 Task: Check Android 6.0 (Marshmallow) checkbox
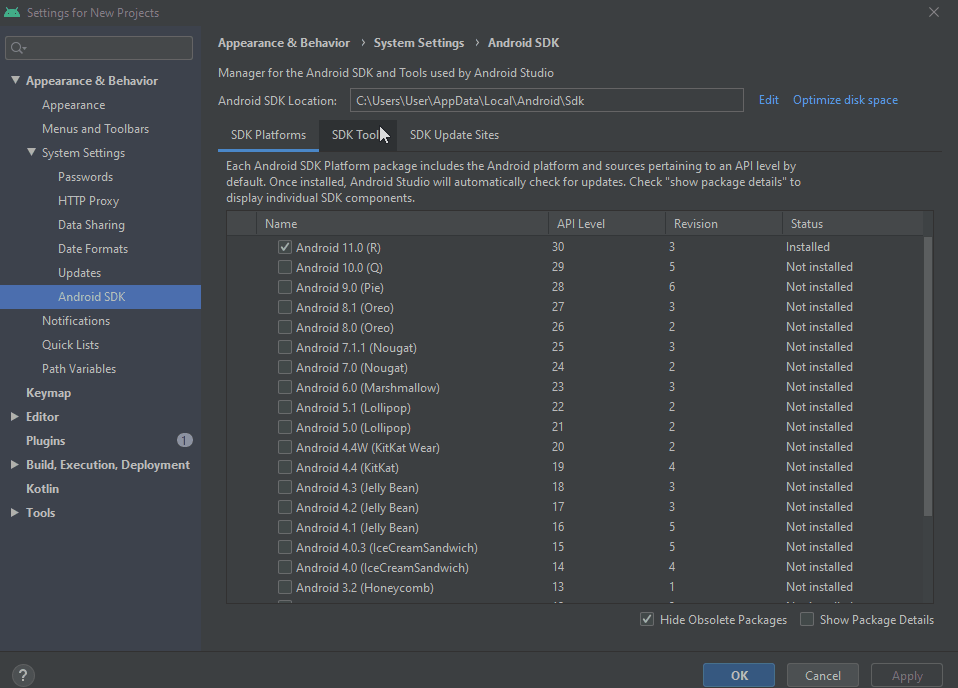click(x=285, y=387)
